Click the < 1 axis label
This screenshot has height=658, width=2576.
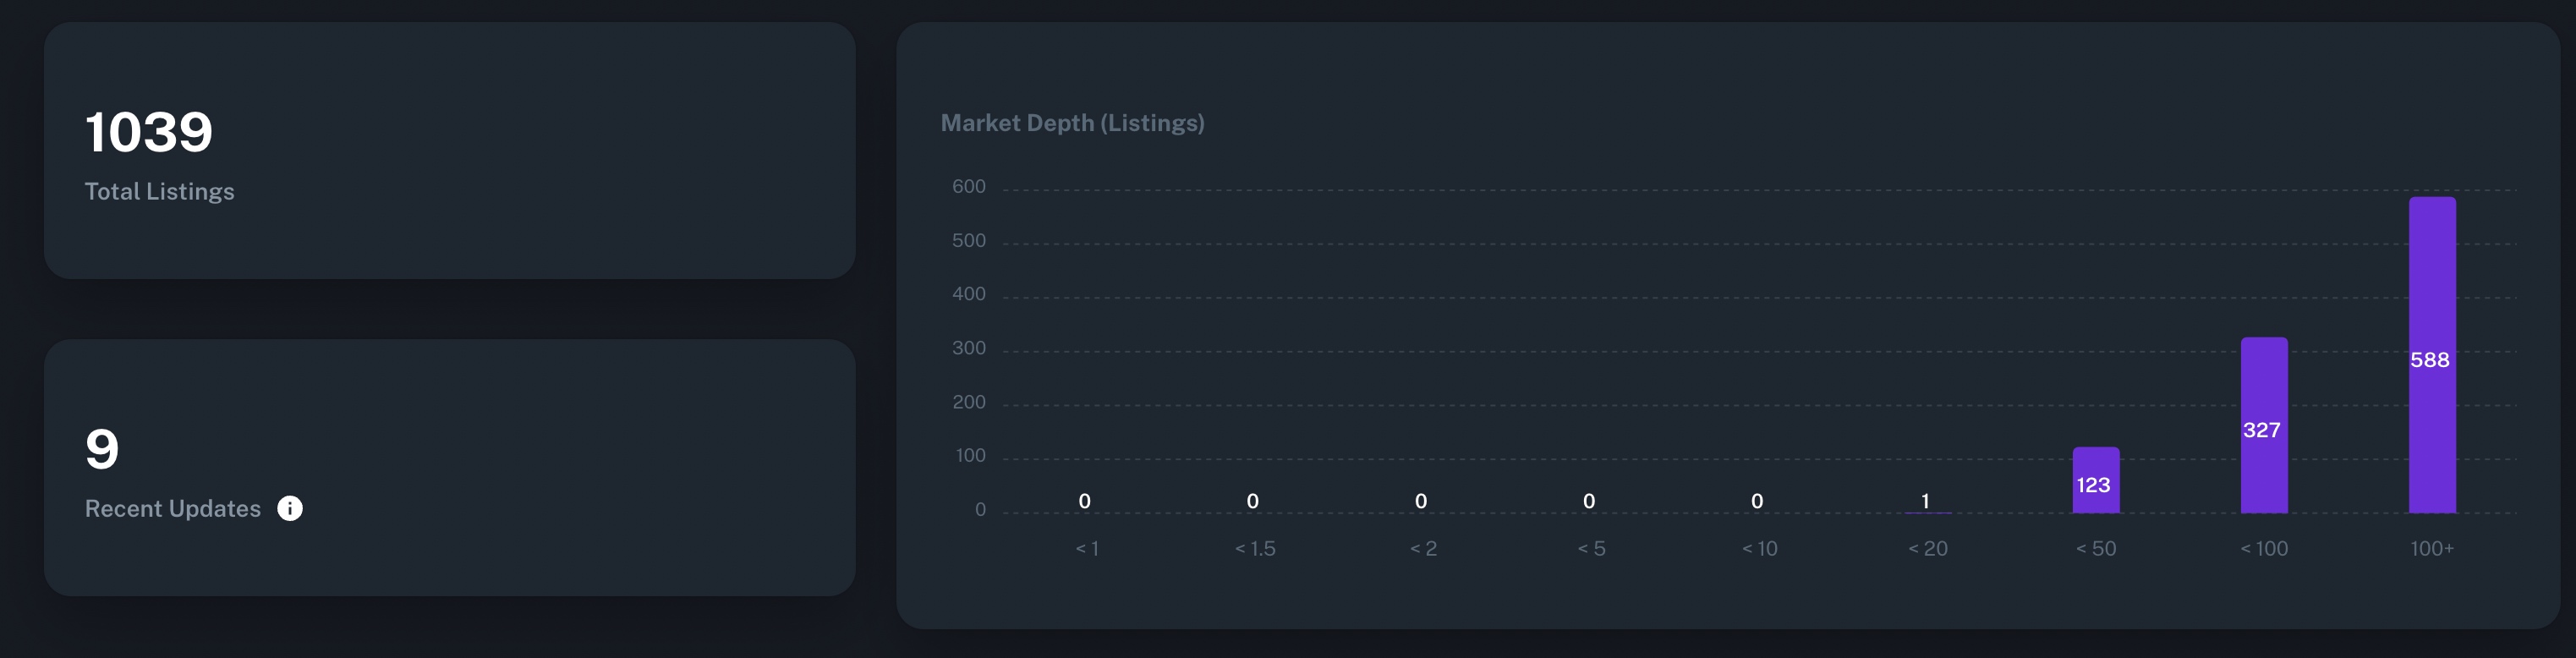click(1086, 548)
